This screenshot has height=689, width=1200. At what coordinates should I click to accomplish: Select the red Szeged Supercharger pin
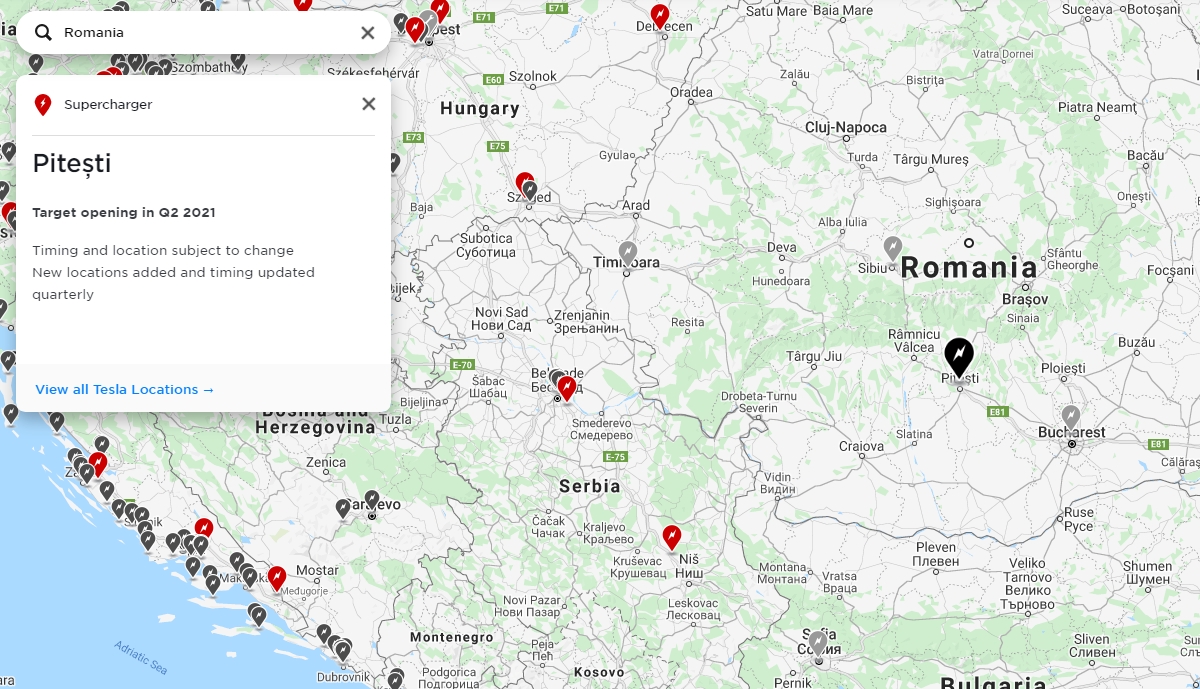click(523, 184)
